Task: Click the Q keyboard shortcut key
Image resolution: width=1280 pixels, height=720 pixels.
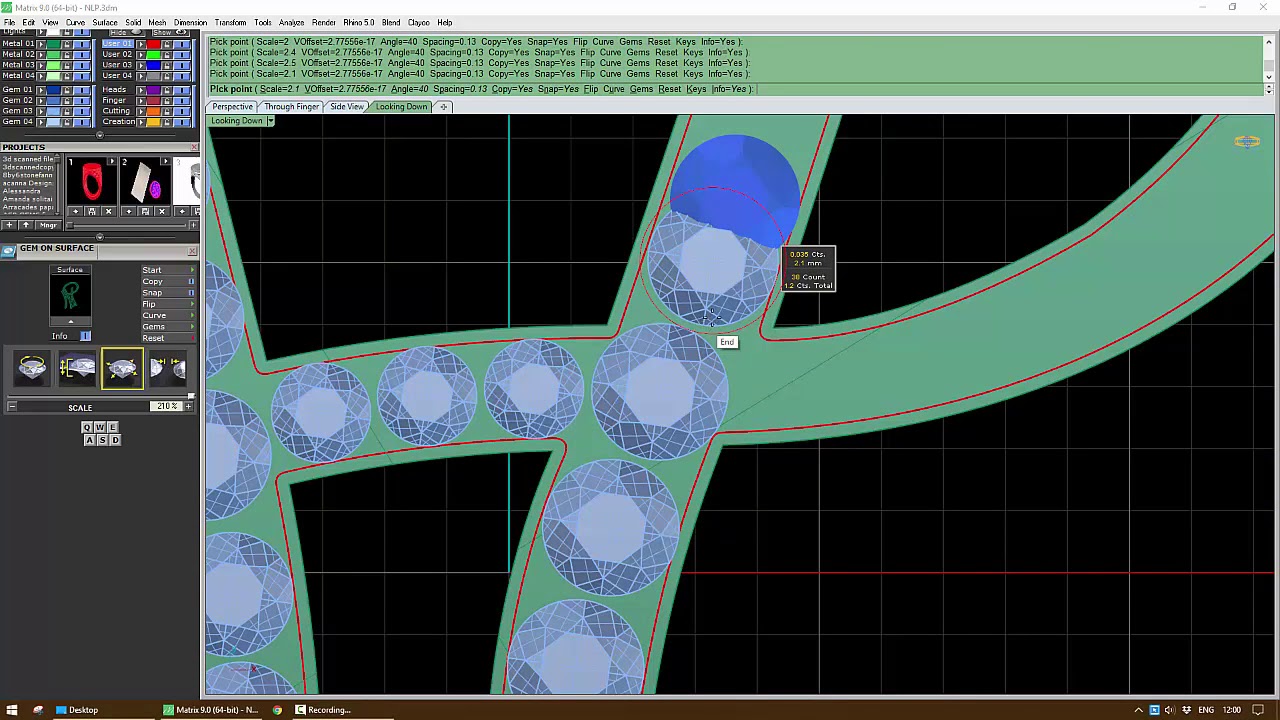Action: click(x=87, y=427)
